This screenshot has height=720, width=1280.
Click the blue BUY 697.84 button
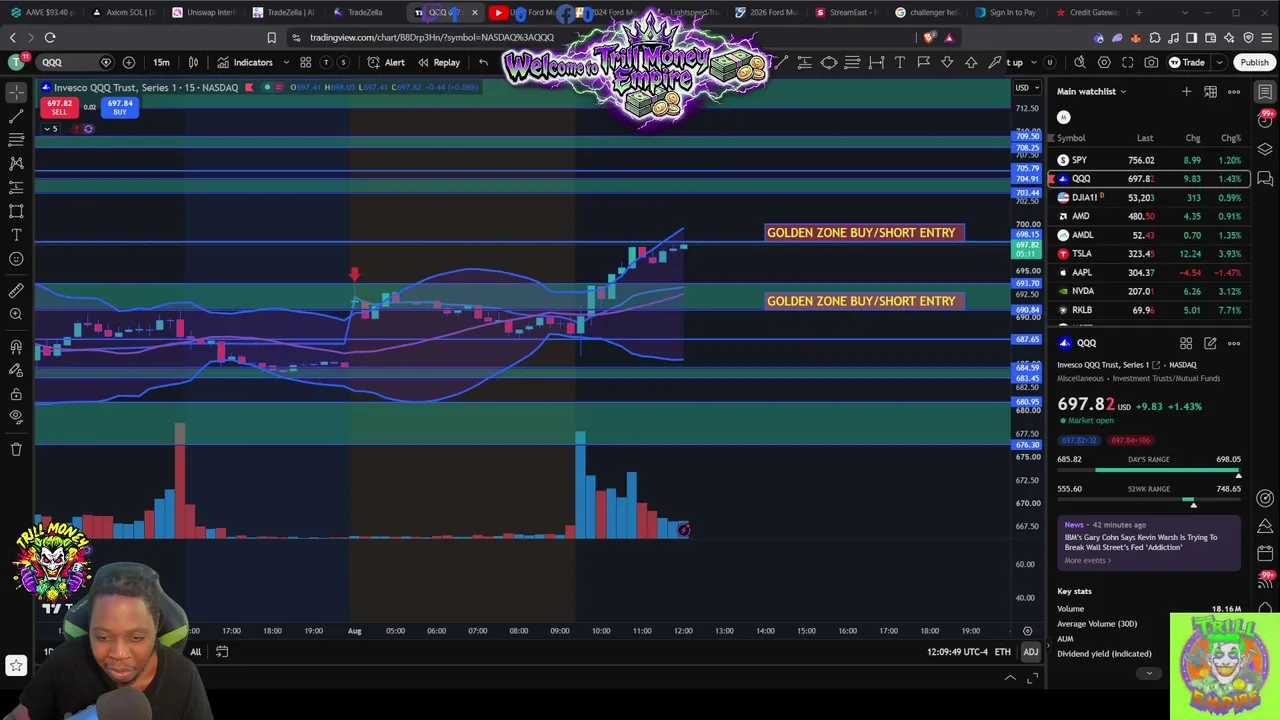click(120, 107)
